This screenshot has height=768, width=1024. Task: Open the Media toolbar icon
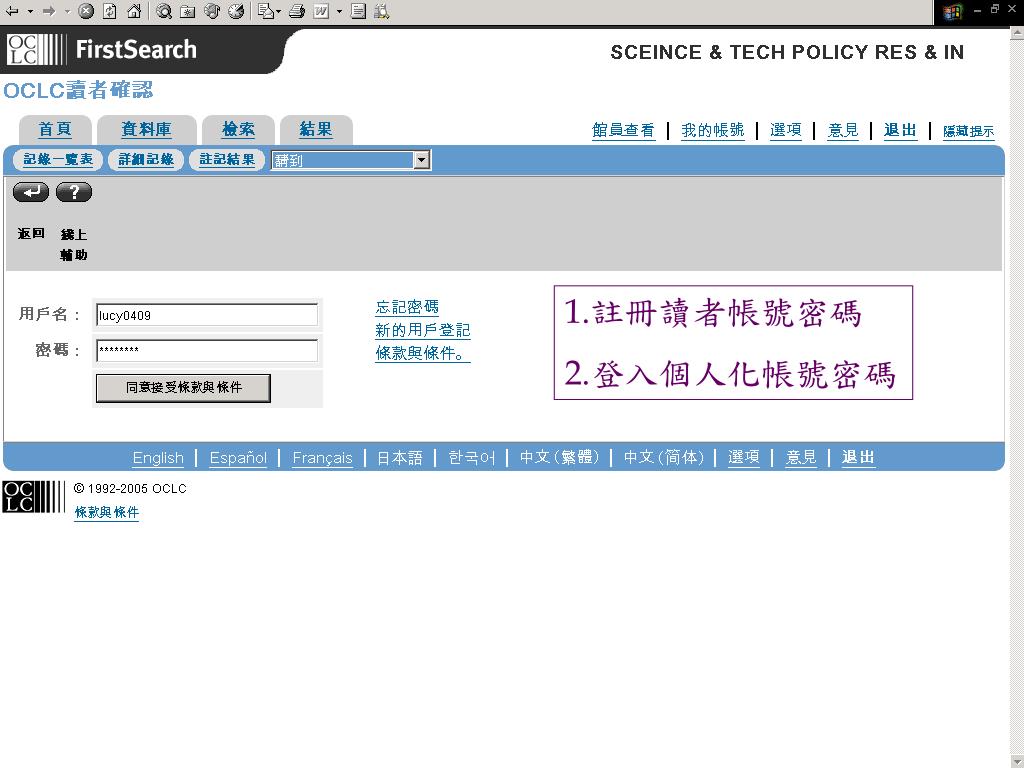212,11
